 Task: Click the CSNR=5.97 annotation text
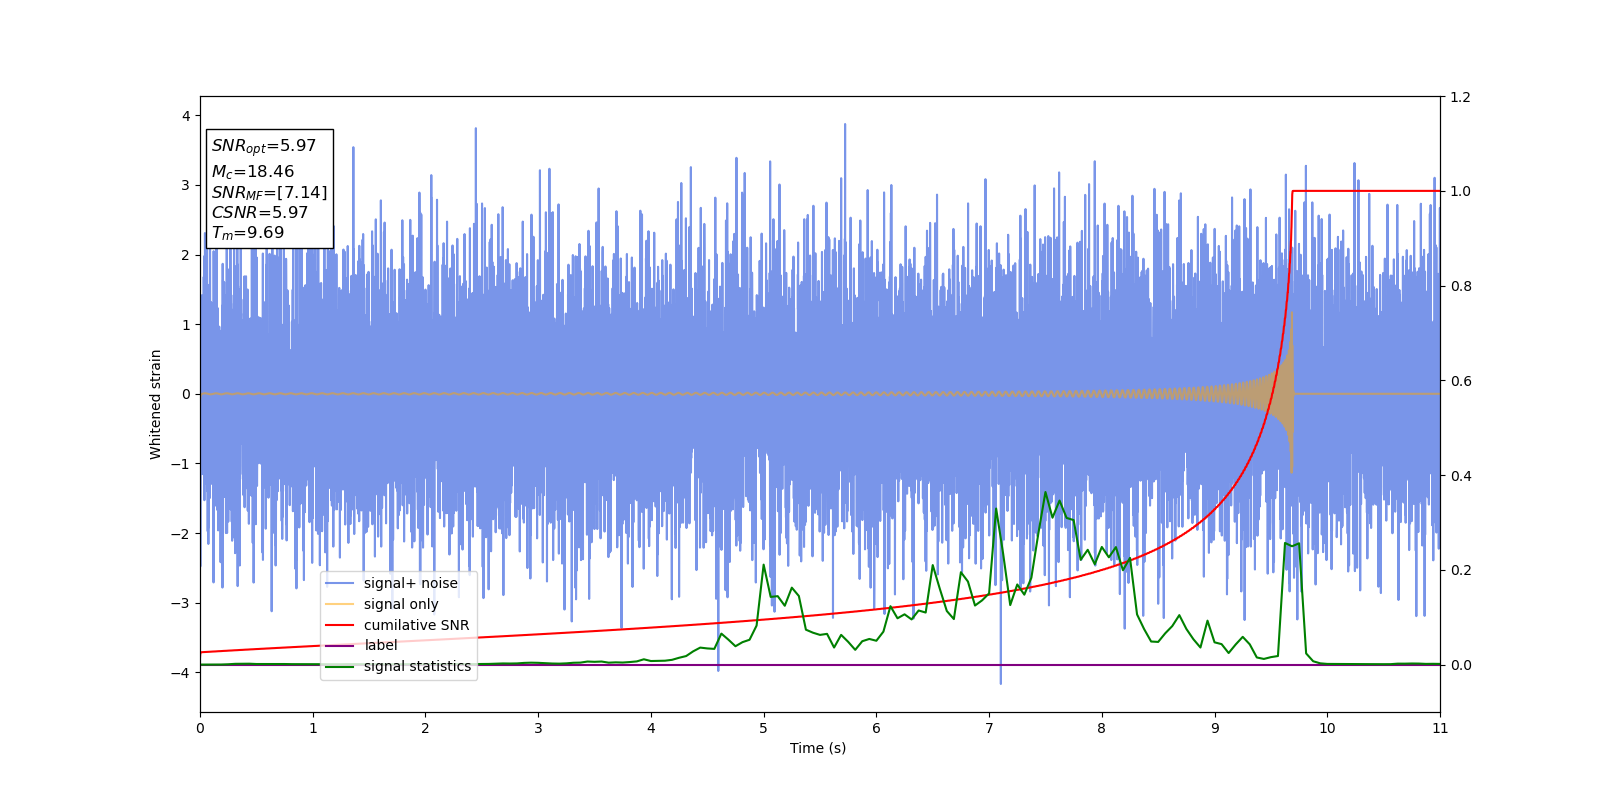tap(260, 212)
